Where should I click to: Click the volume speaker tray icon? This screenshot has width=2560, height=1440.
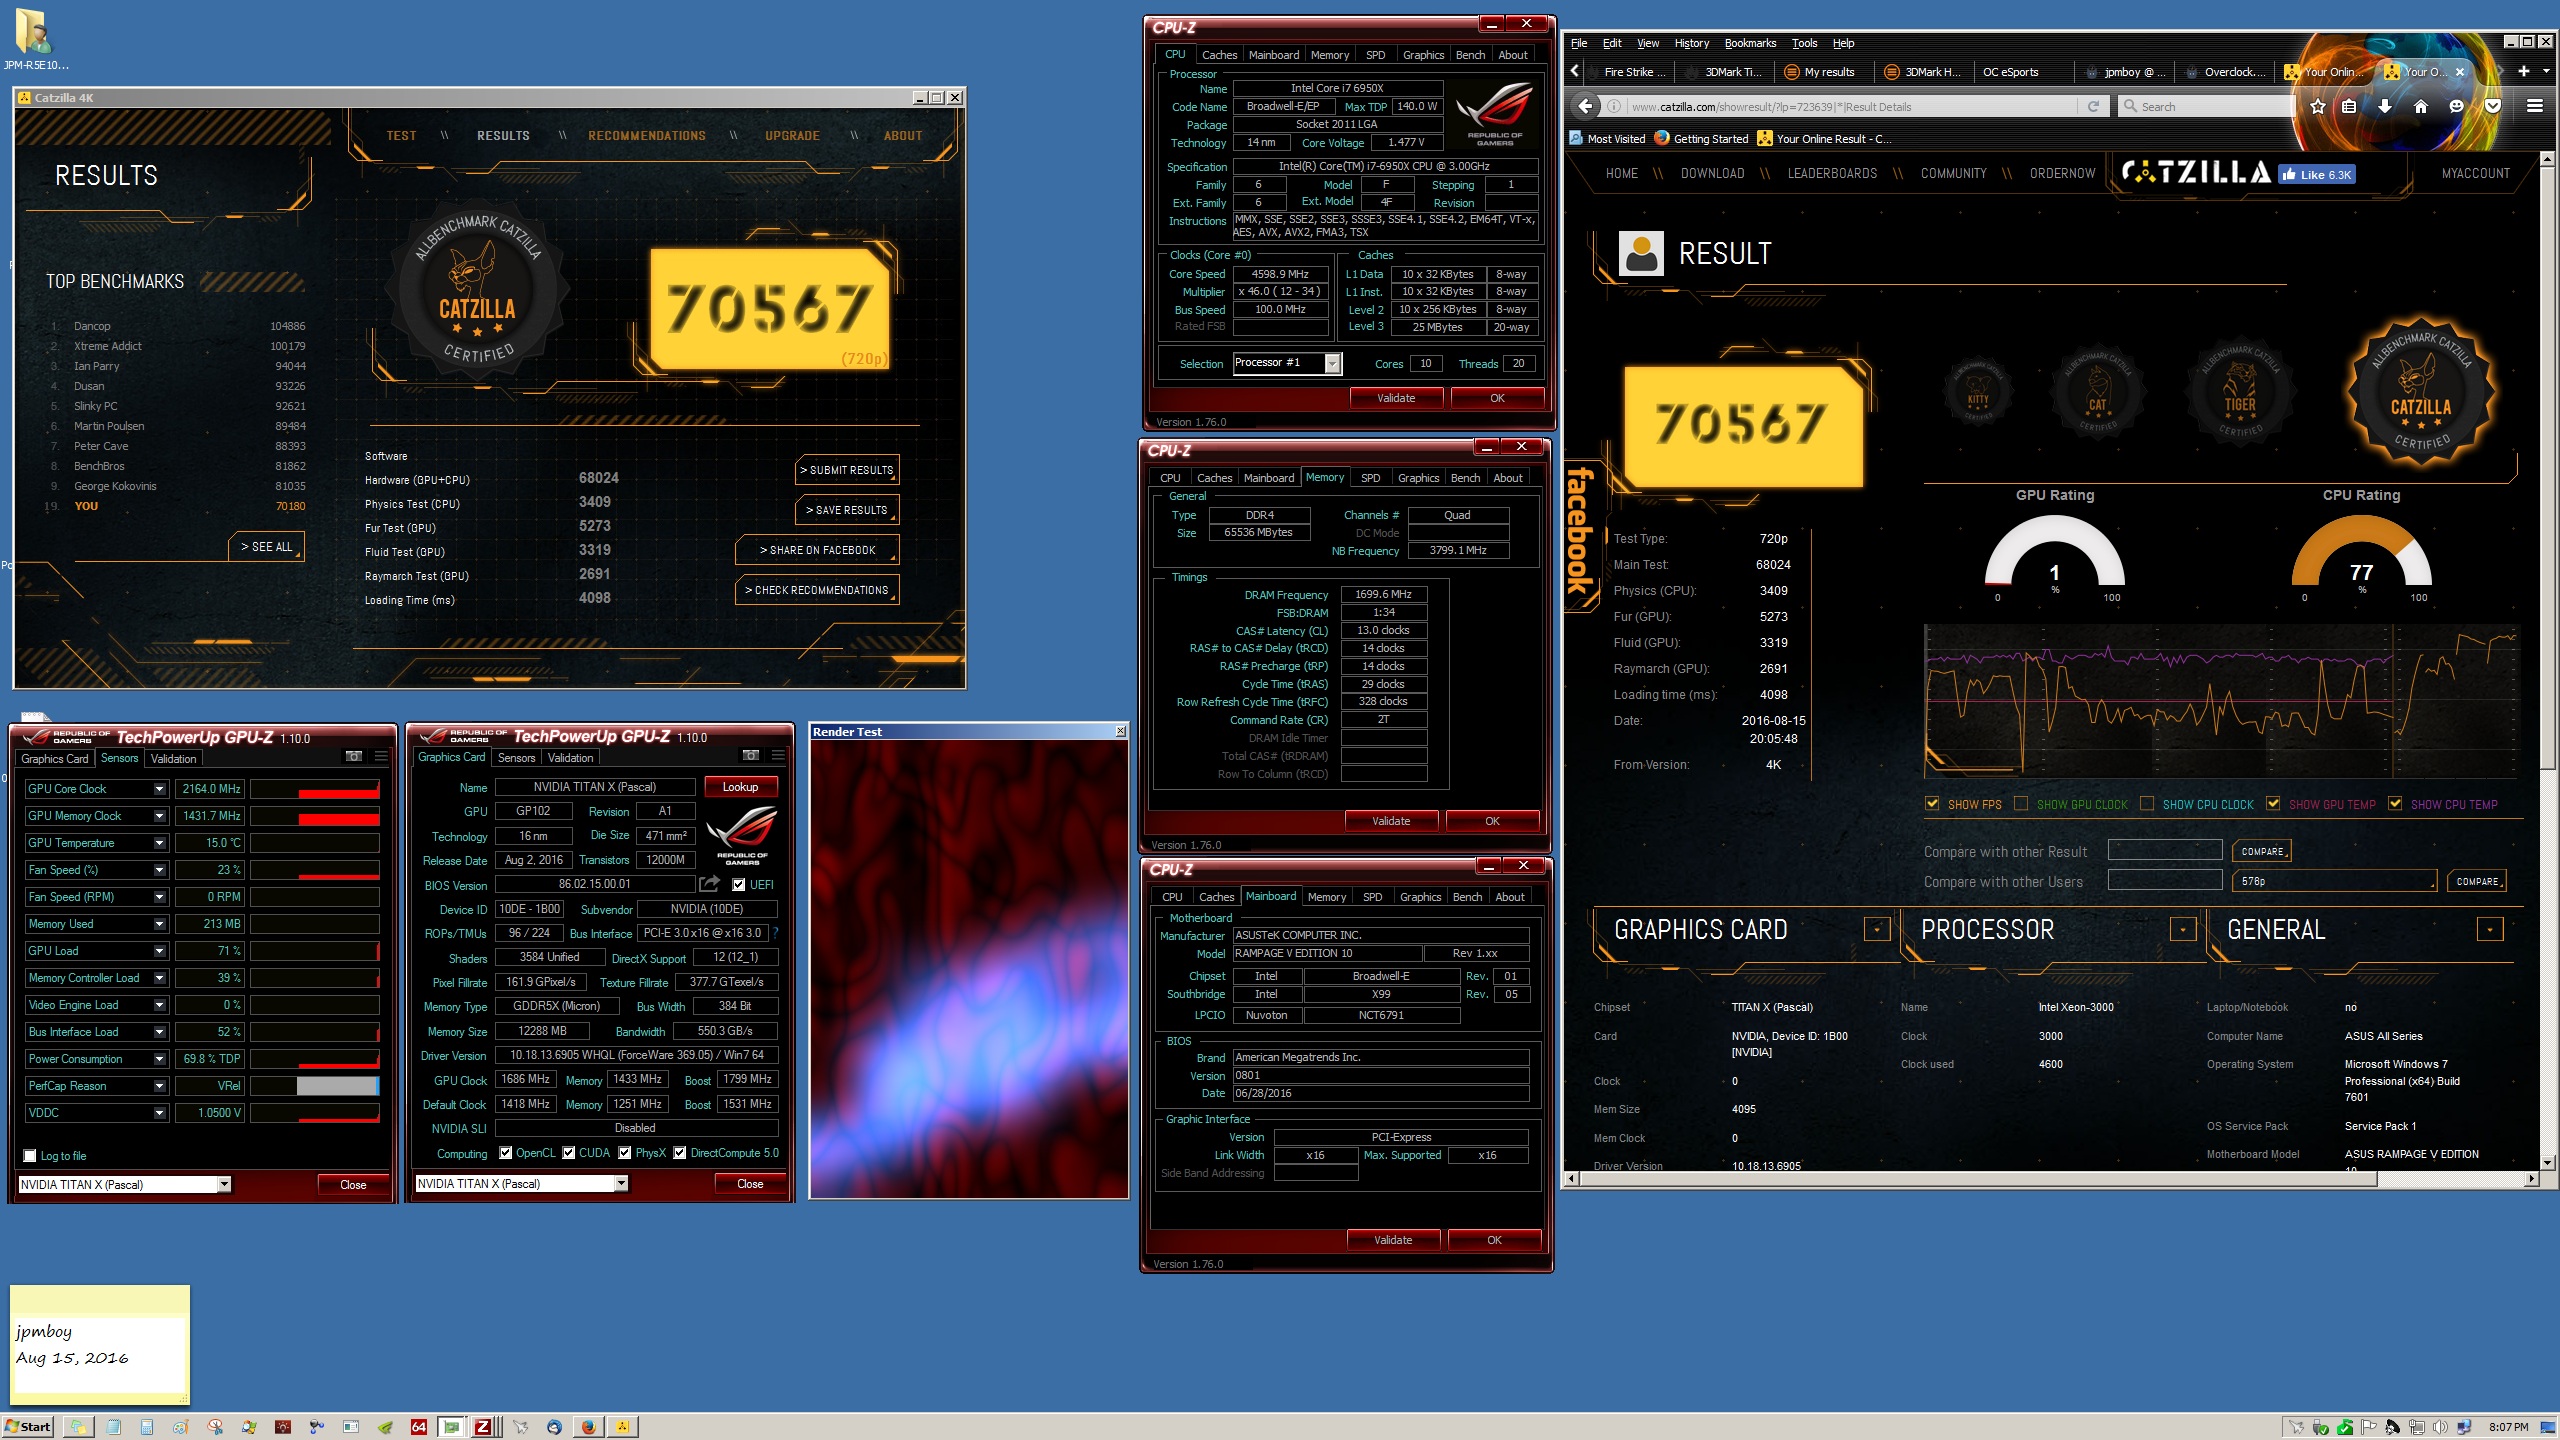pos(2440,1427)
